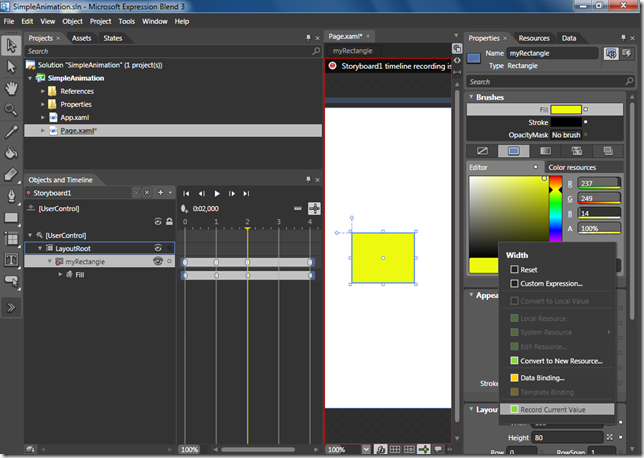This screenshot has width=644, height=458.
Task: Click the yellow Fill color swatch
Action: click(566, 109)
